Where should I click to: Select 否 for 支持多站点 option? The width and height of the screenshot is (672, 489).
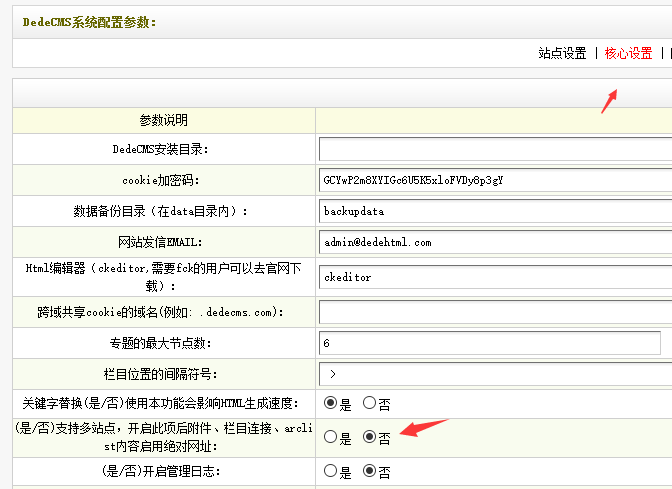(x=369, y=437)
